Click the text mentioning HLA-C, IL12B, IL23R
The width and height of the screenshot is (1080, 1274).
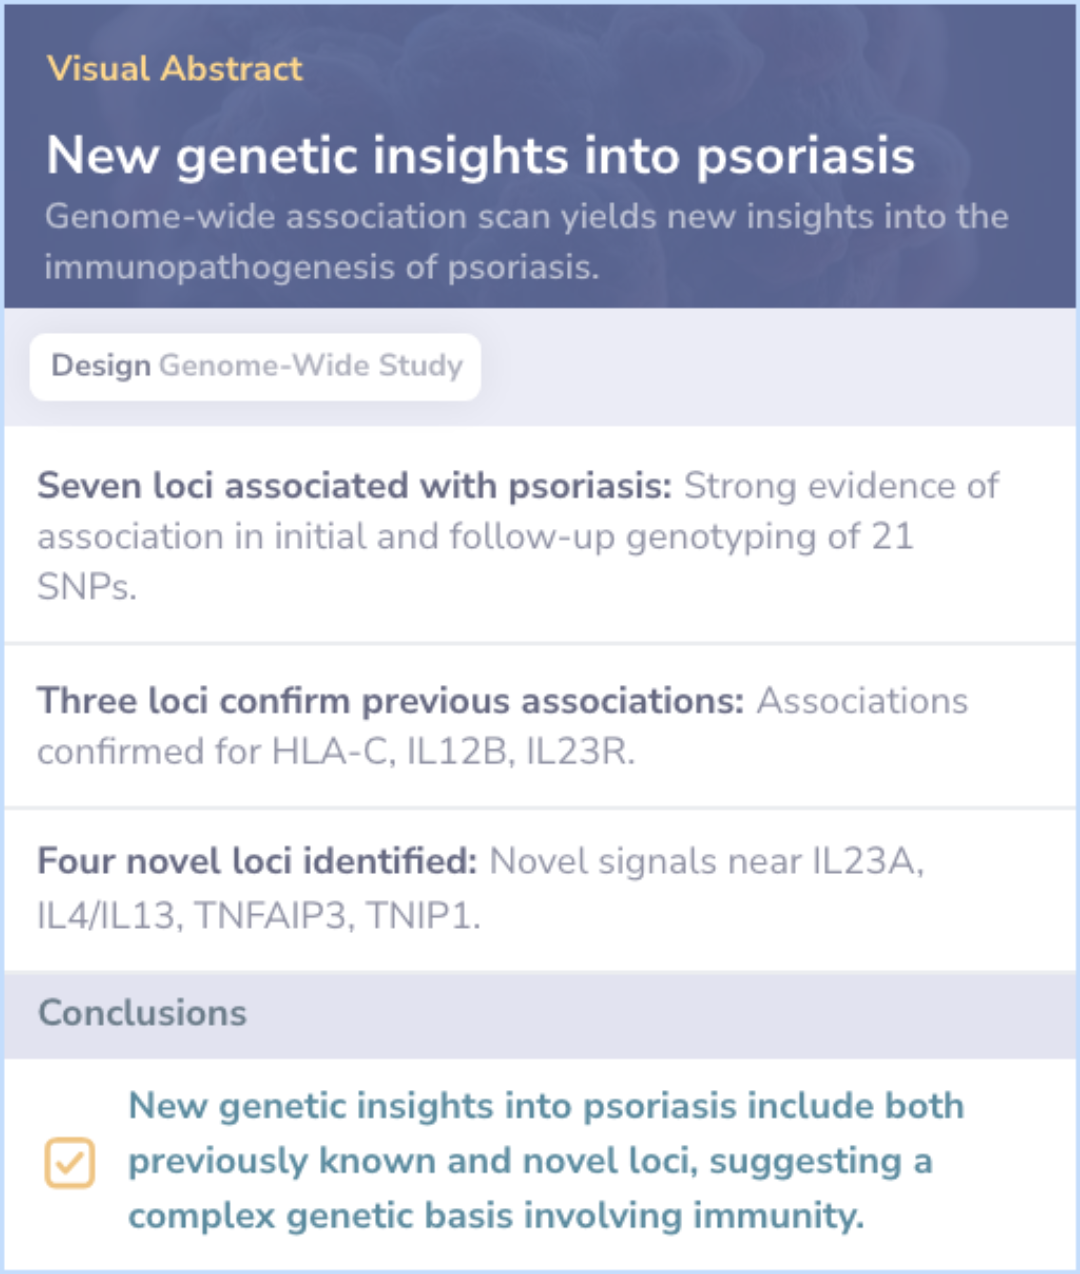[335, 752]
